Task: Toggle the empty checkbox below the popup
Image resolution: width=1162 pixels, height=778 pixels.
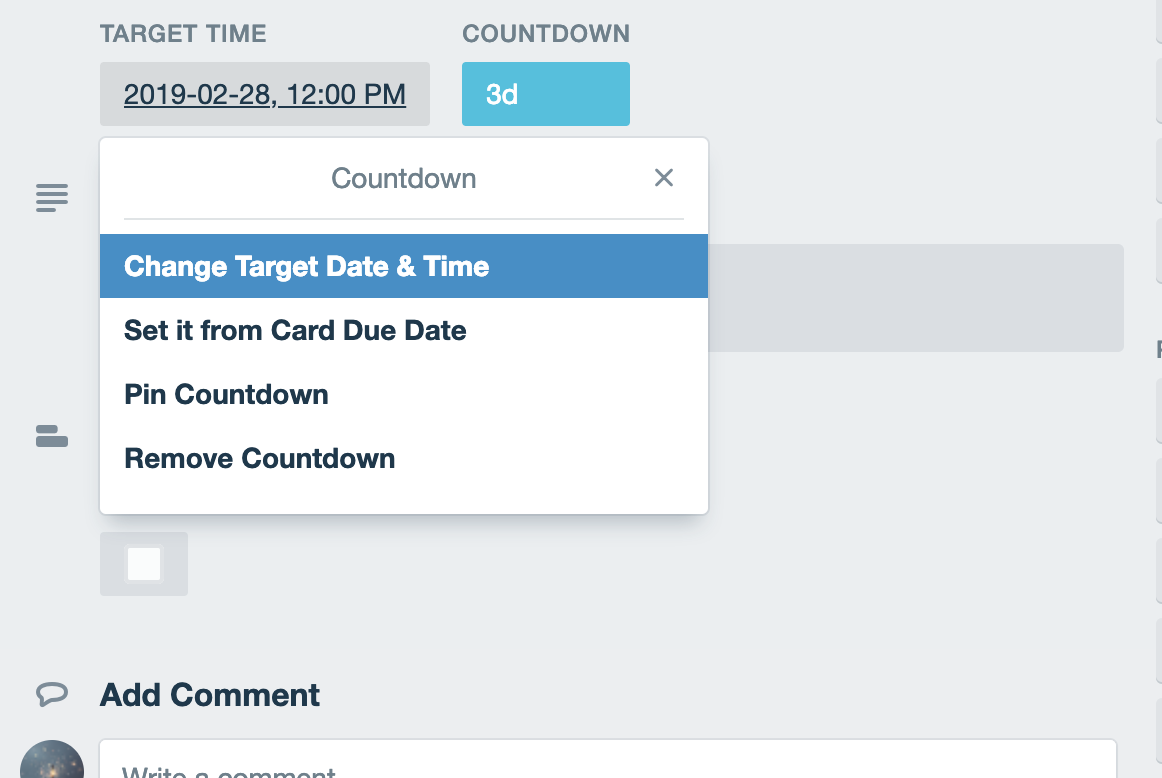Action: 144,564
